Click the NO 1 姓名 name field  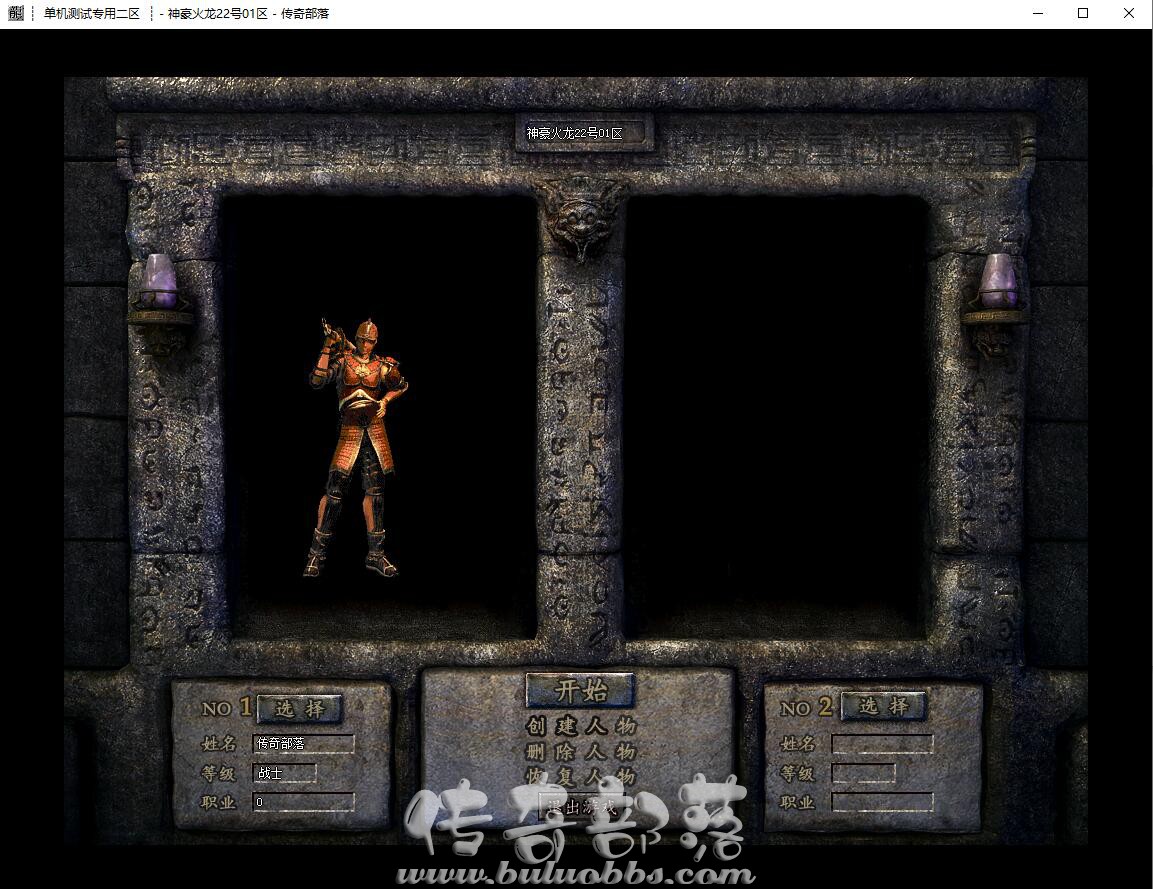click(304, 743)
